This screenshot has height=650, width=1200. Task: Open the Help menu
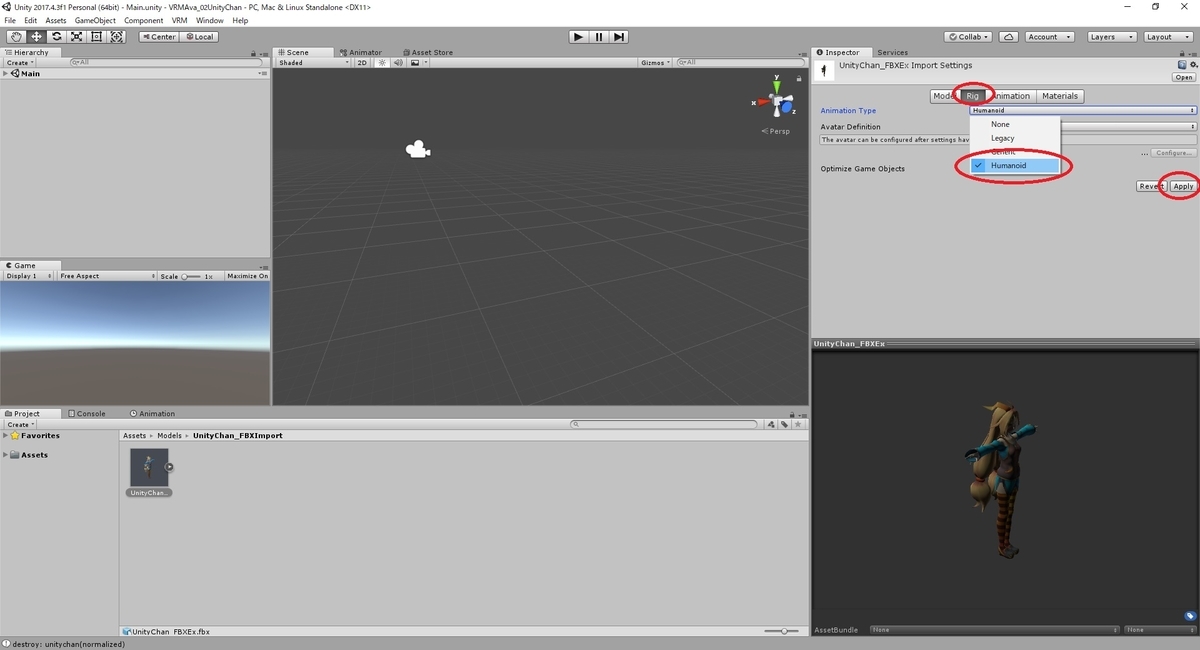pos(240,20)
